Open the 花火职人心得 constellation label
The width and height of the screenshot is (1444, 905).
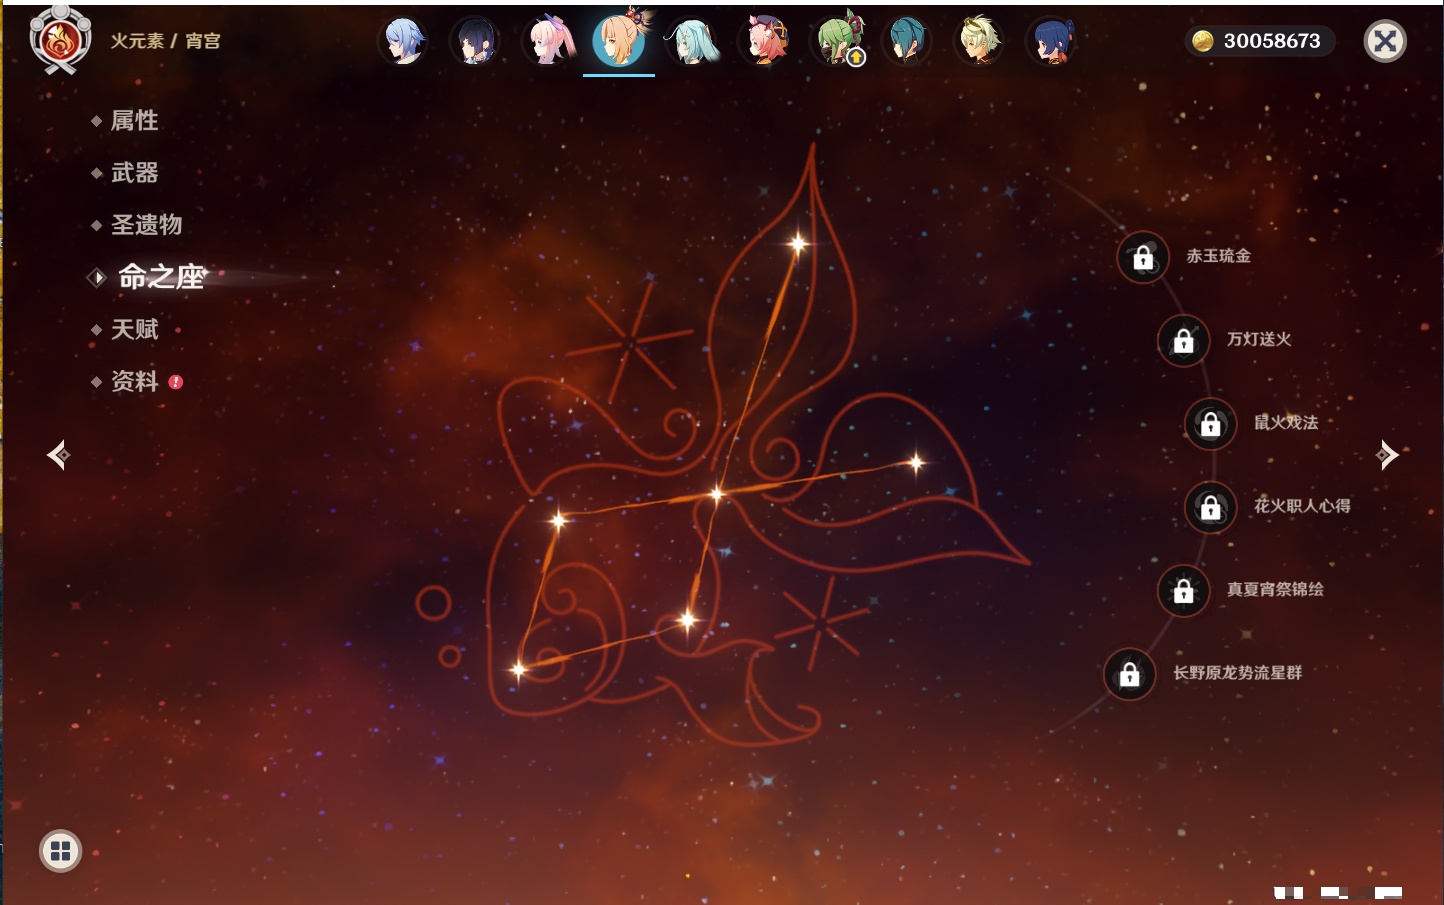[1302, 506]
